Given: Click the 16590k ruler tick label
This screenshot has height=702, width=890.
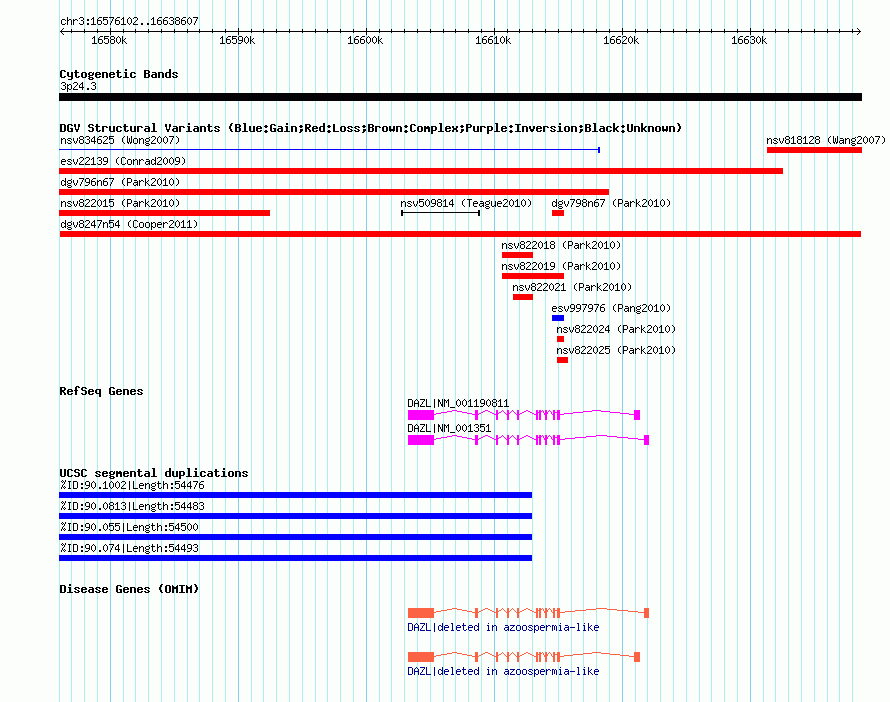Looking at the screenshot, I should tap(237, 40).
